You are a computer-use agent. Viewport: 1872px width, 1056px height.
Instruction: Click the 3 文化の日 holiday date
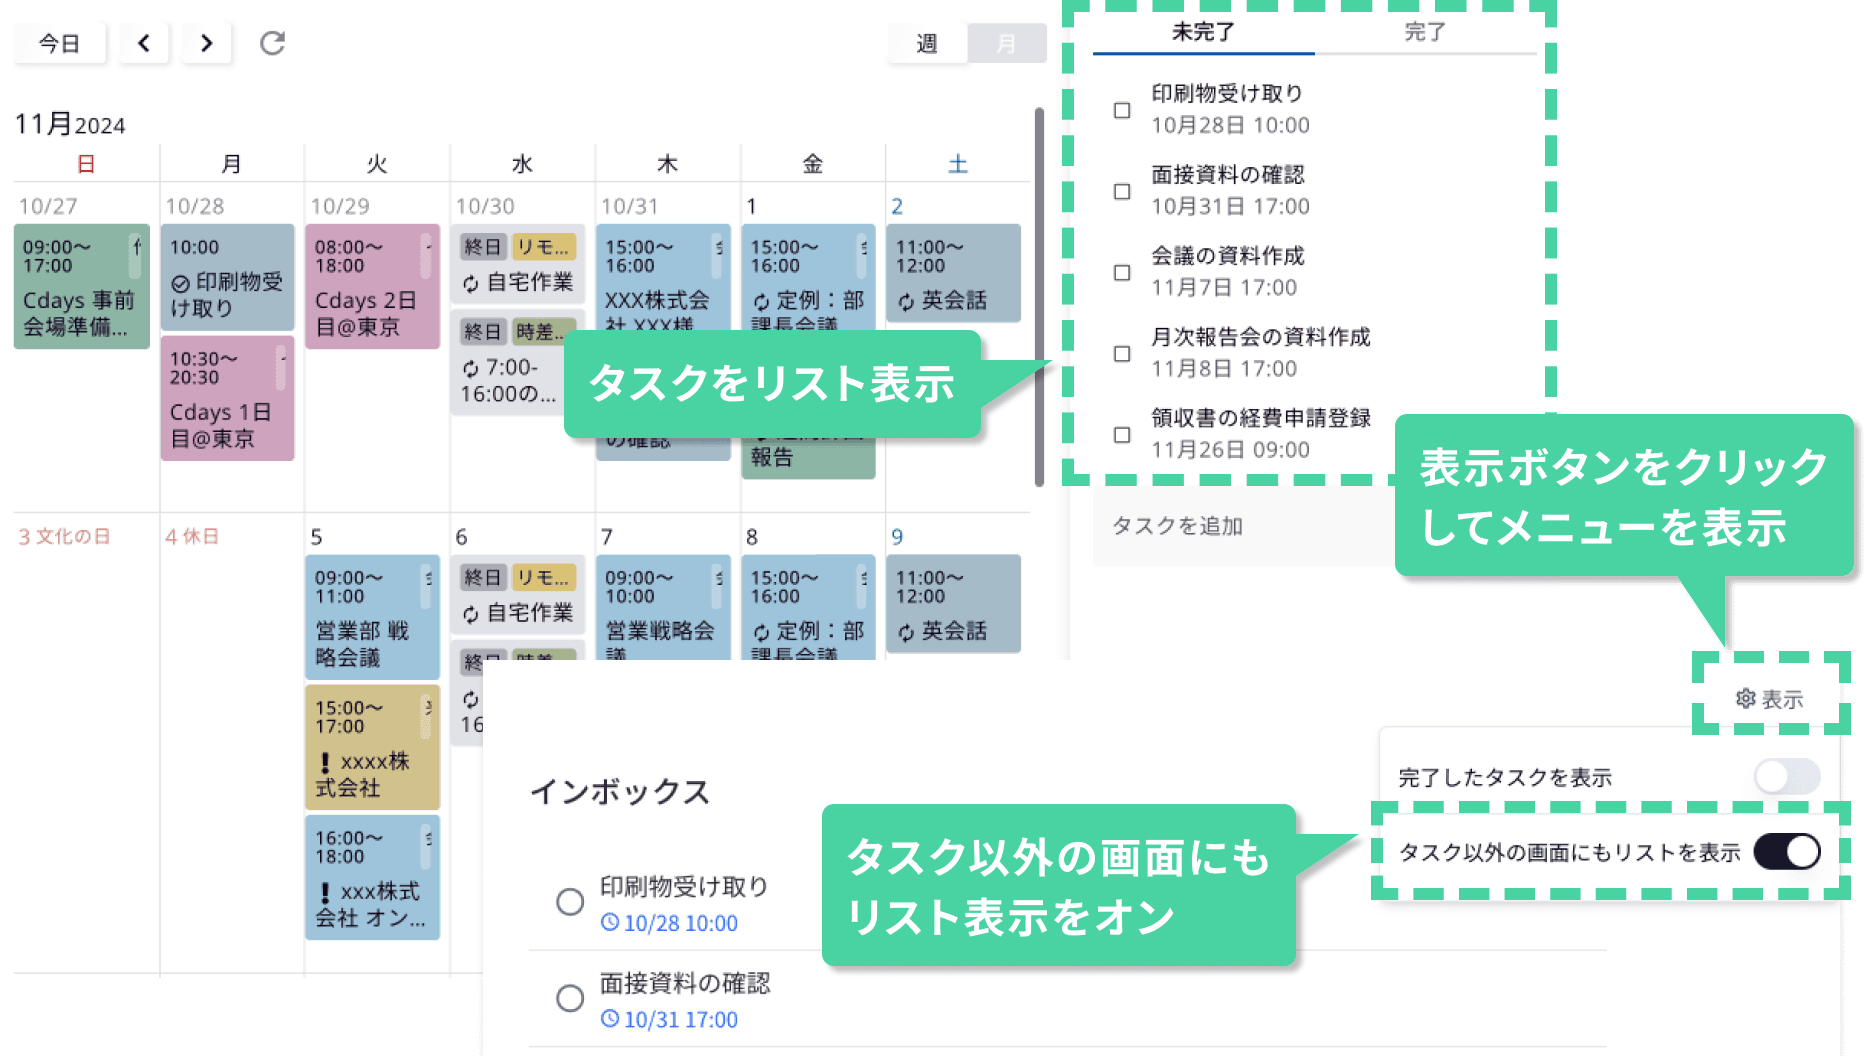tap(64, 537)
